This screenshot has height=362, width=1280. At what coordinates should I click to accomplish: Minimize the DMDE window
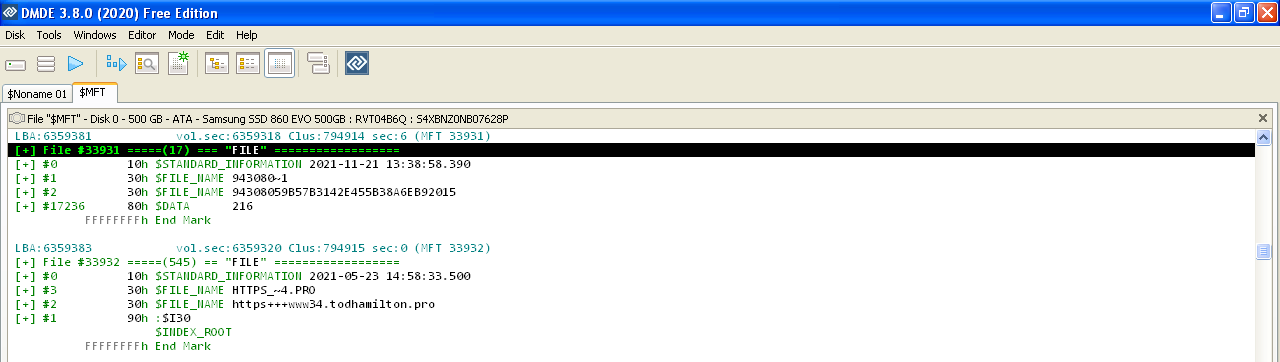[x=1222, y=12]
